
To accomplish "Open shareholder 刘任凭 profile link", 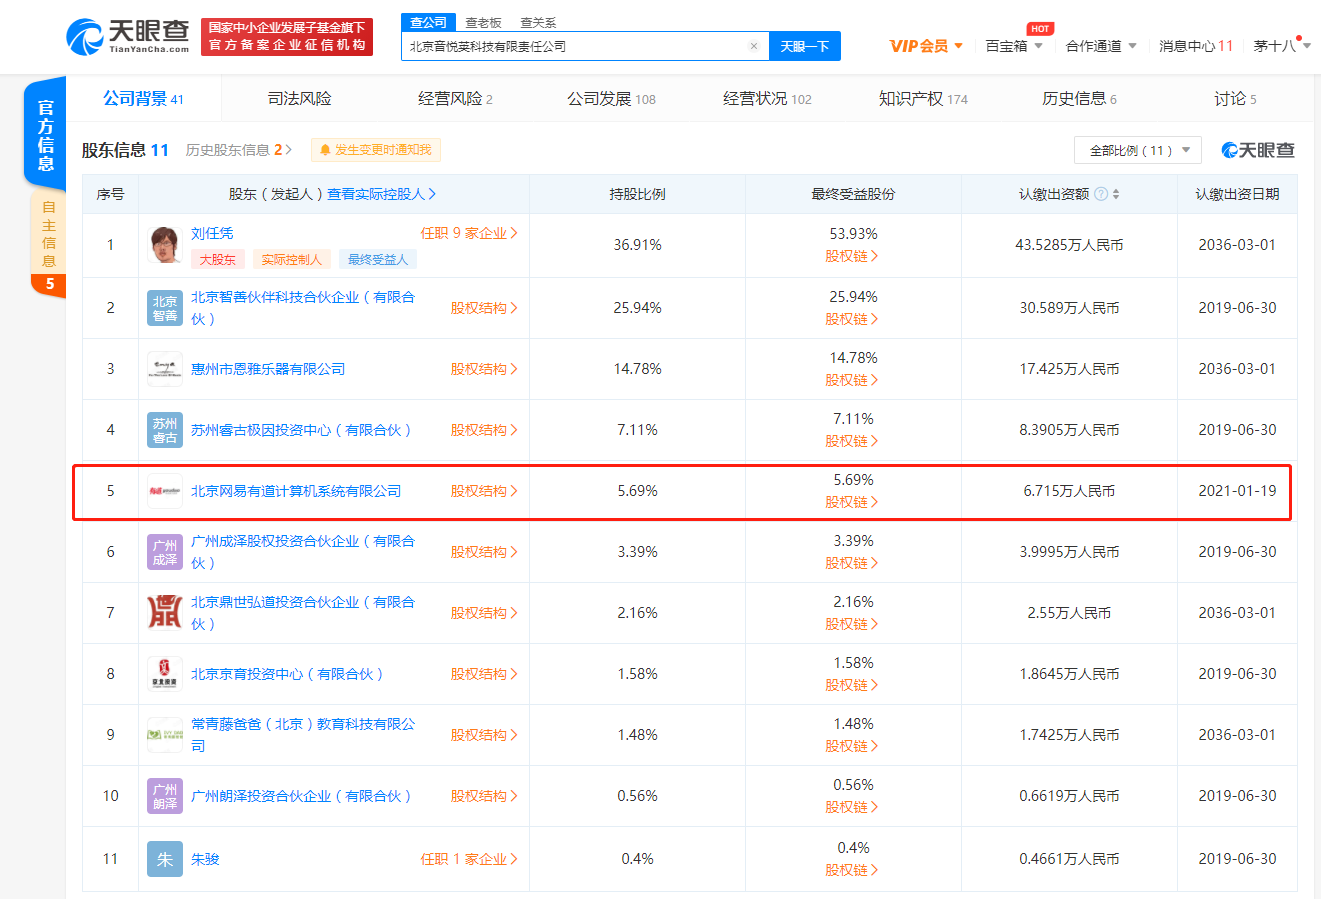I will click(x=212, y=233).
